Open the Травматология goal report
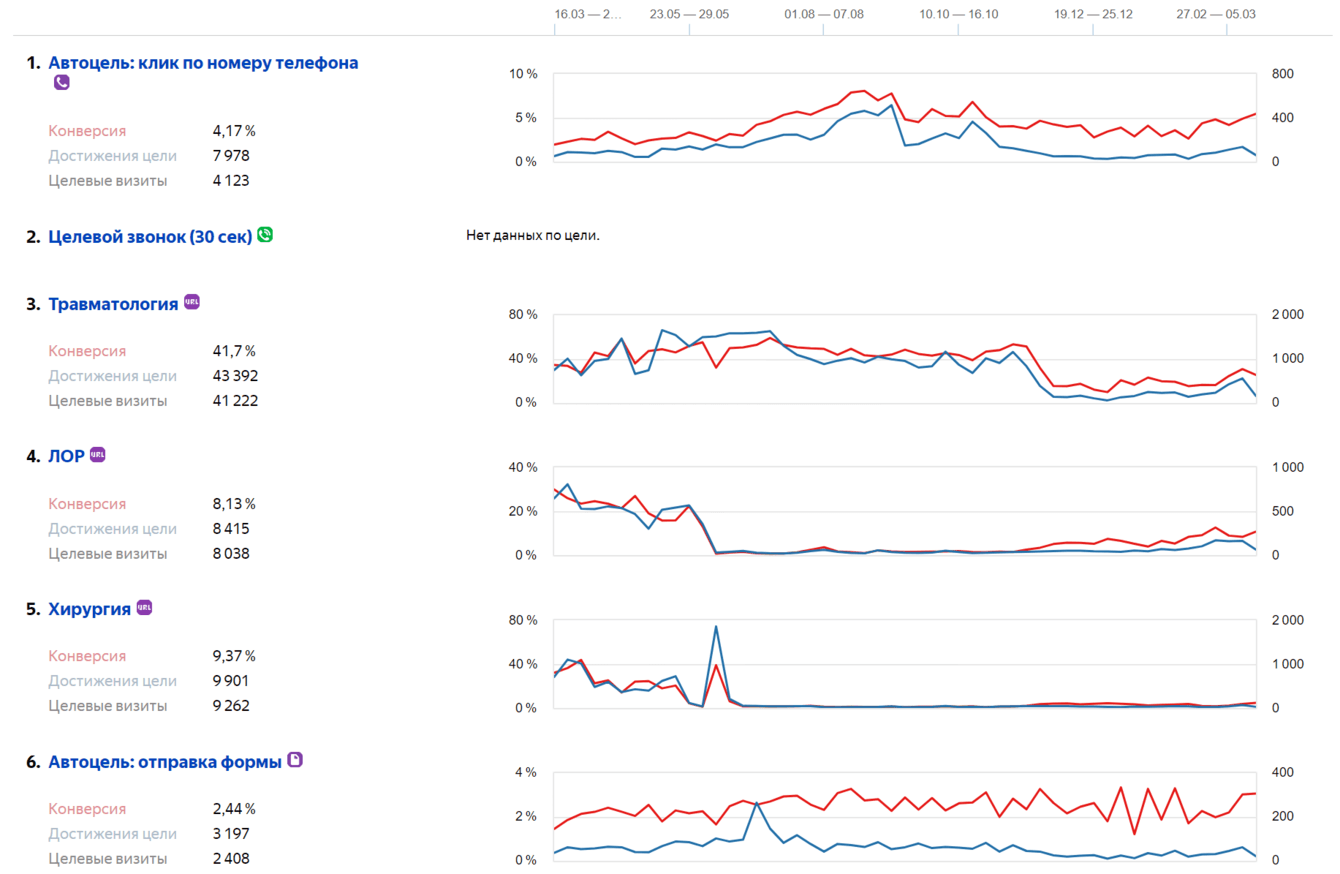Screen dimensions: 1340x874 pos(113,304)
